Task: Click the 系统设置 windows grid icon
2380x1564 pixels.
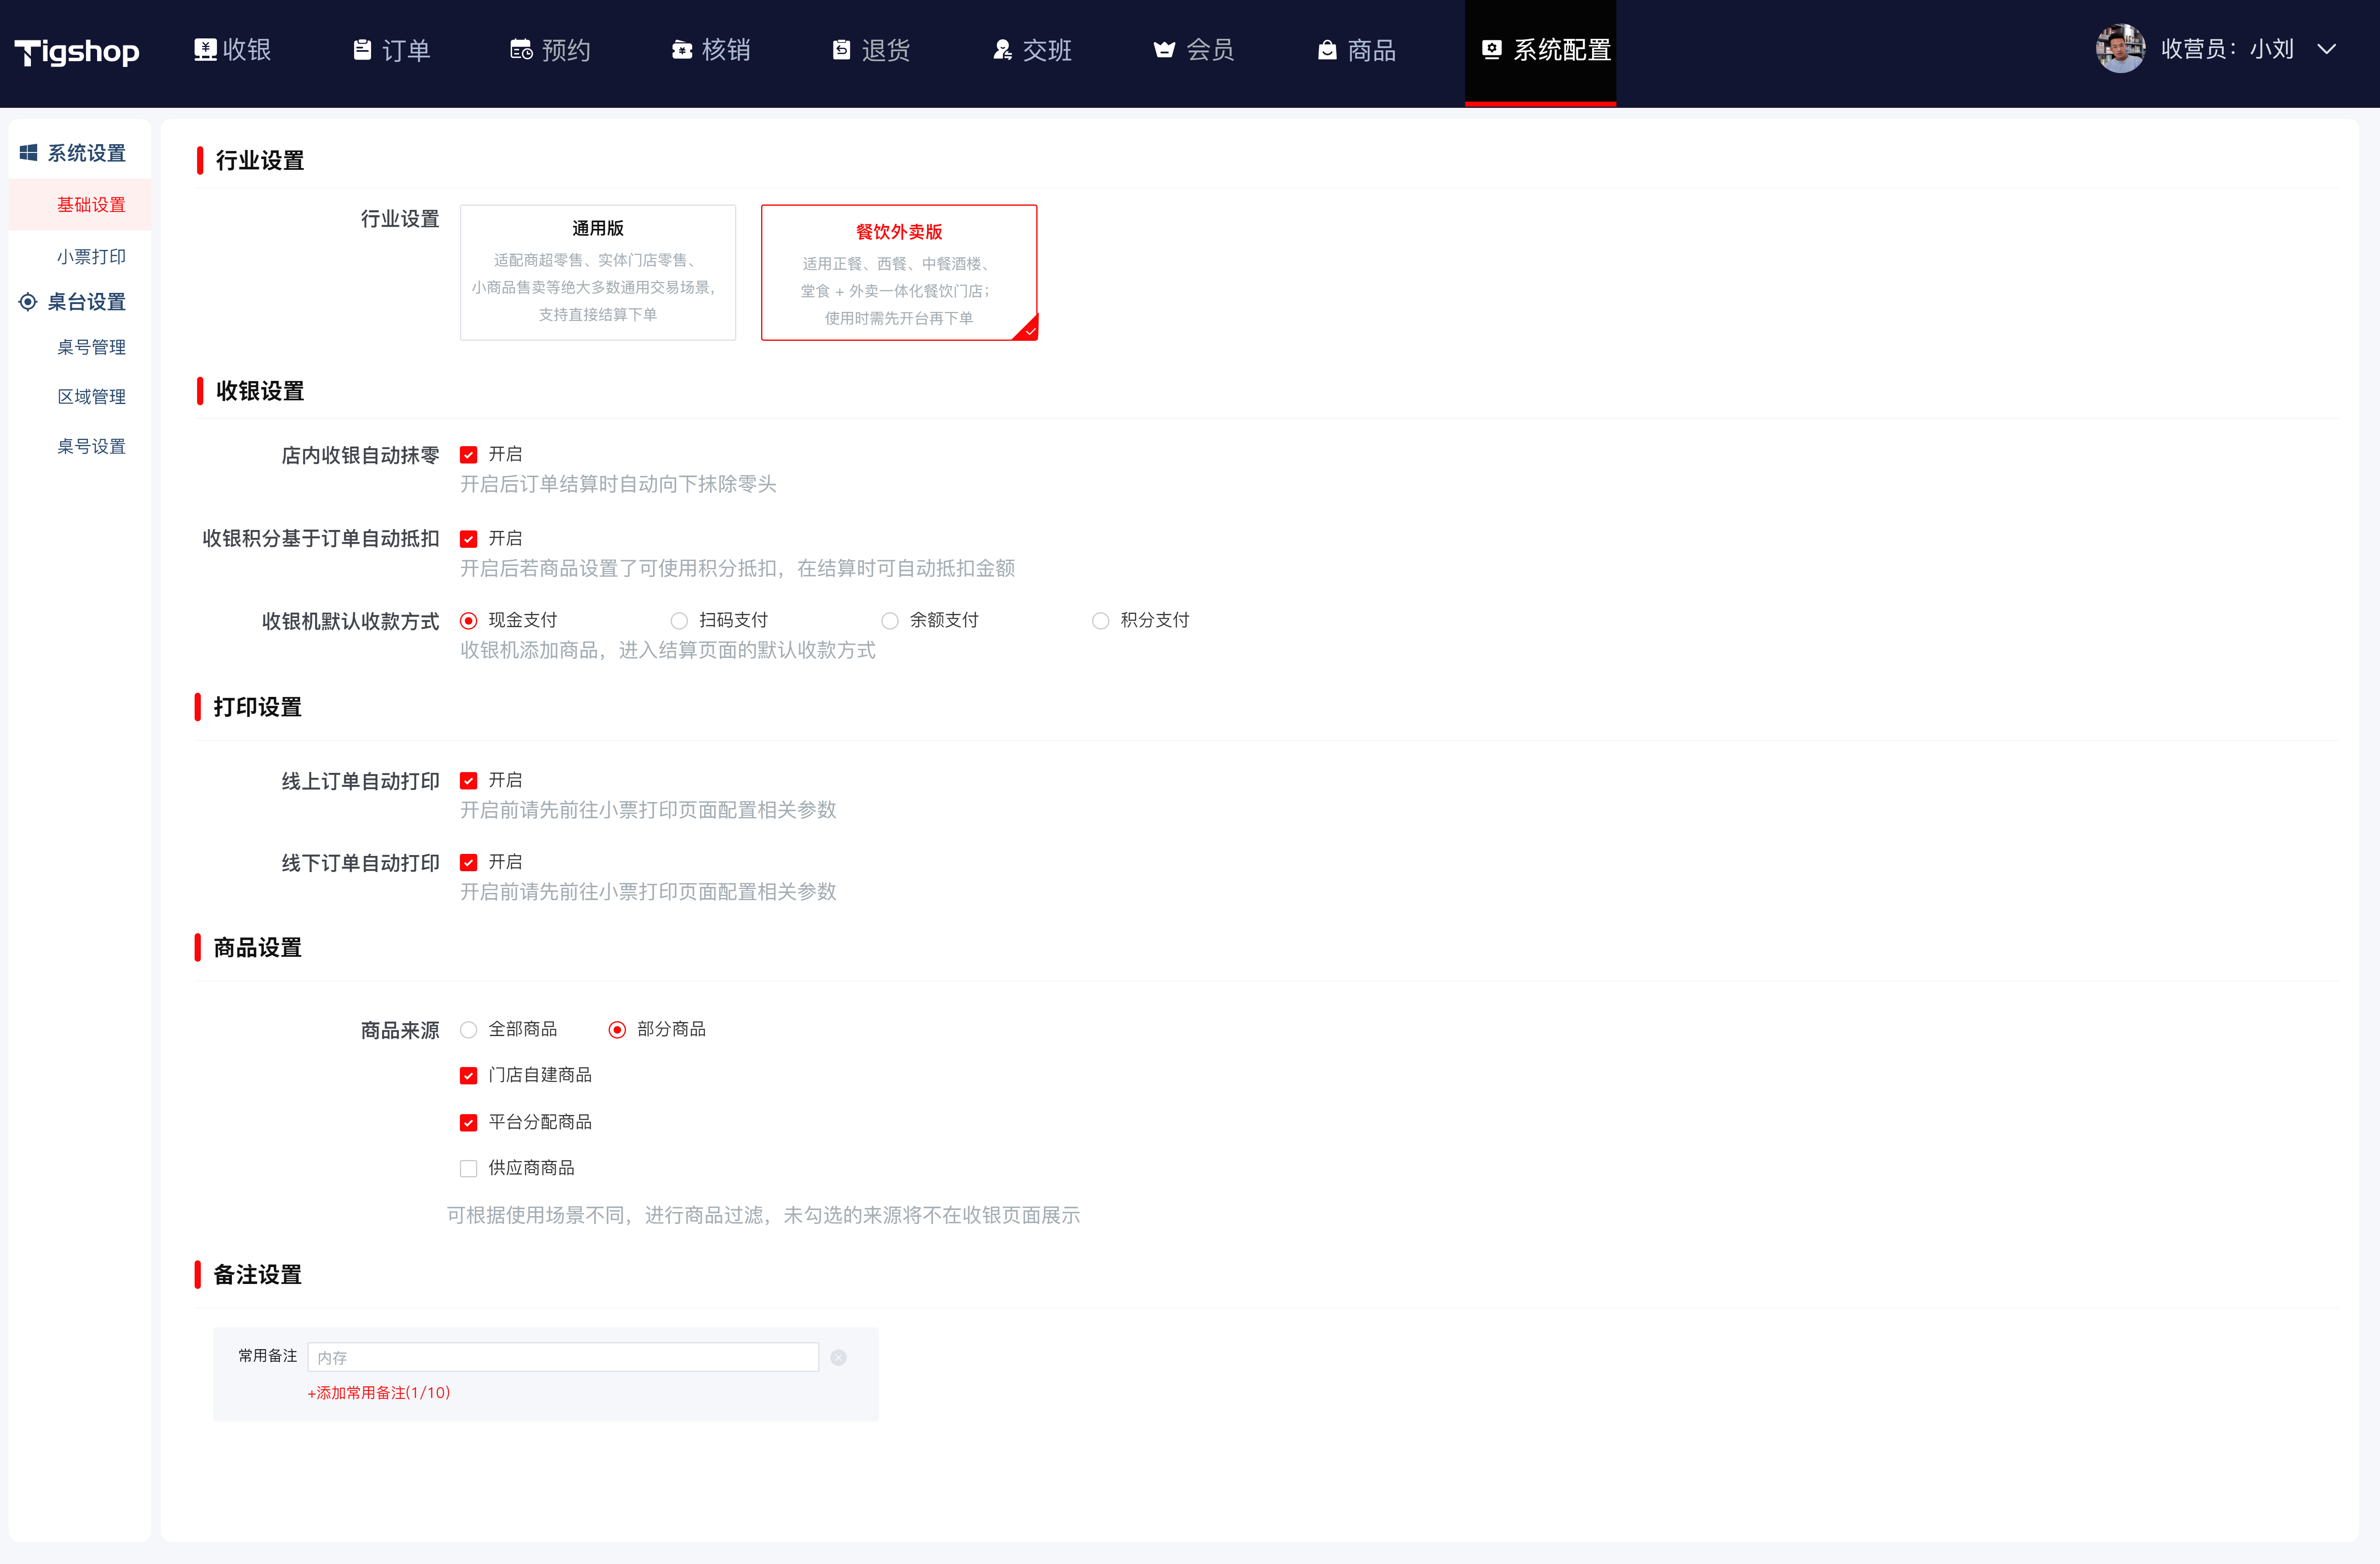Action: click(x=29, y=152)
